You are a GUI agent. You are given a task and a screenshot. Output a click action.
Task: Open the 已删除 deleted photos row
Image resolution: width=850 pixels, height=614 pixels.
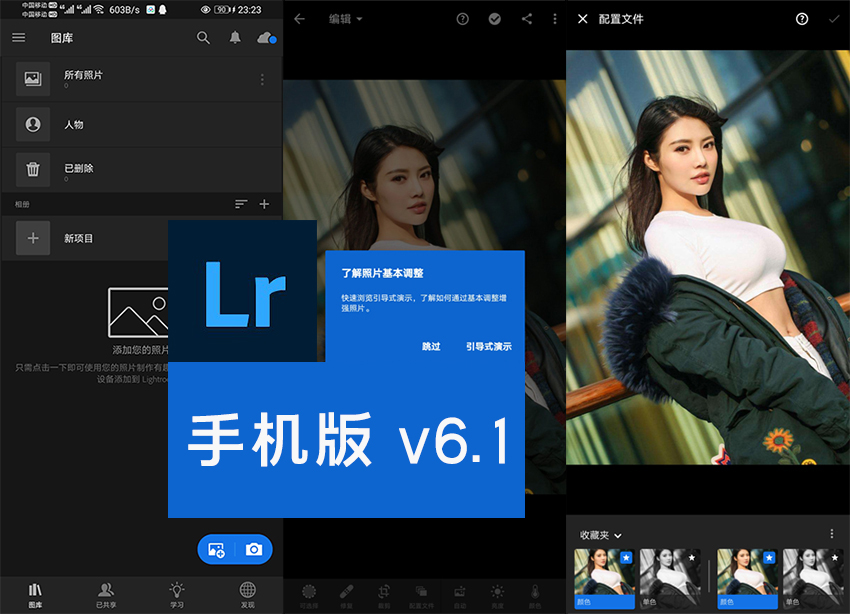tap(142, 169)
